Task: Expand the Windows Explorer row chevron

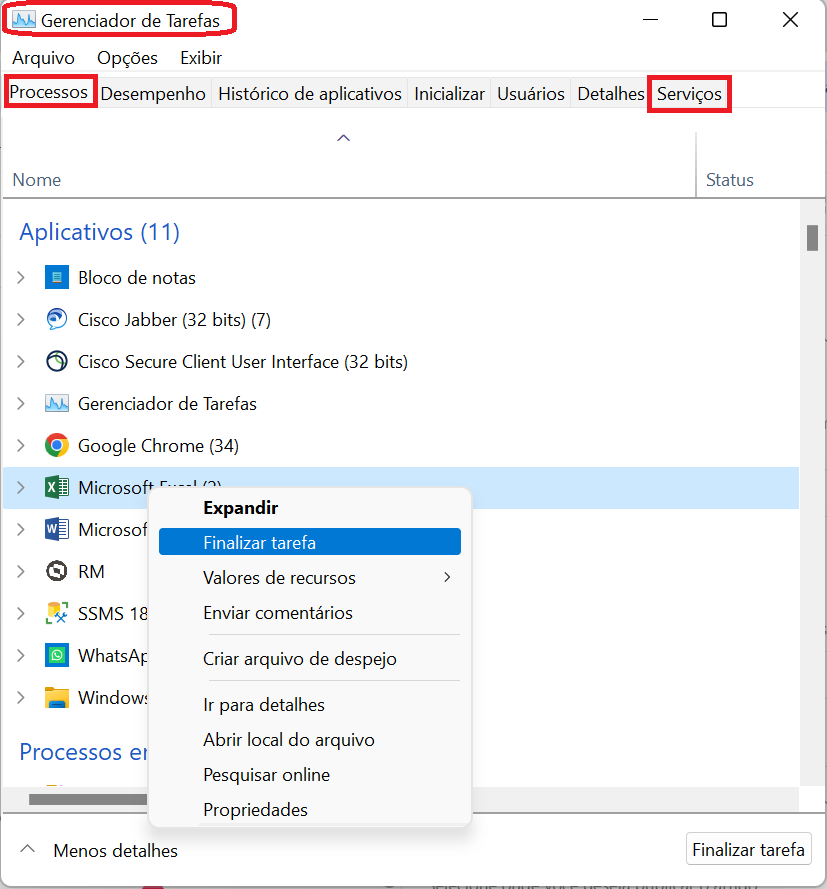Action: 21,697
